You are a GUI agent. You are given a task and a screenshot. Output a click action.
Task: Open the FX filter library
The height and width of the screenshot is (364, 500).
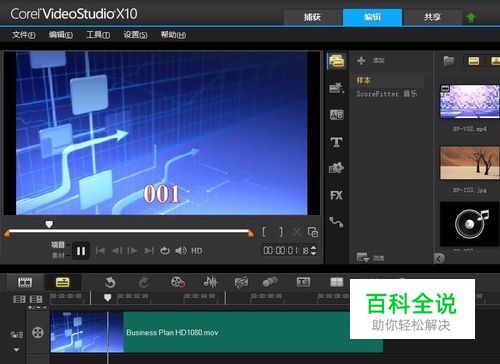[336, 195]
